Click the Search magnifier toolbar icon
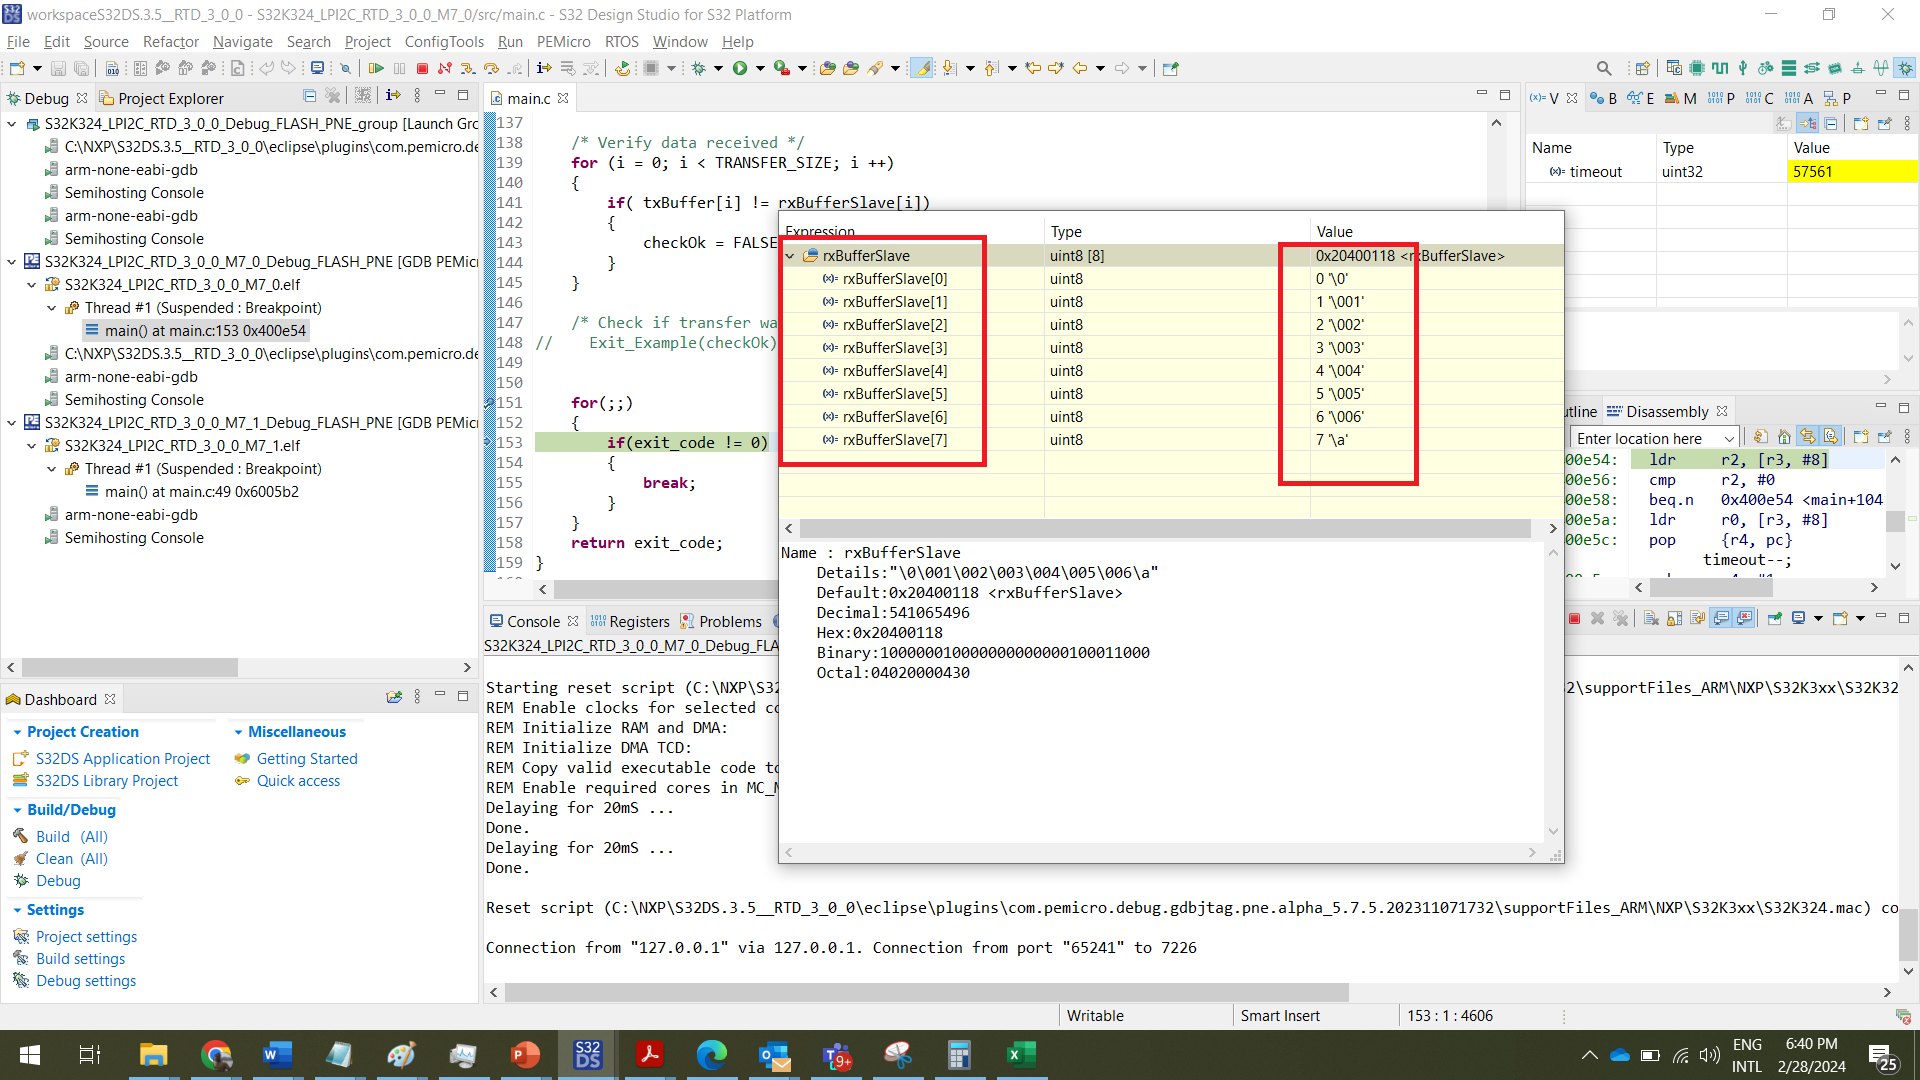Screen dimensions: 1920x1080 pos(1604,68)
